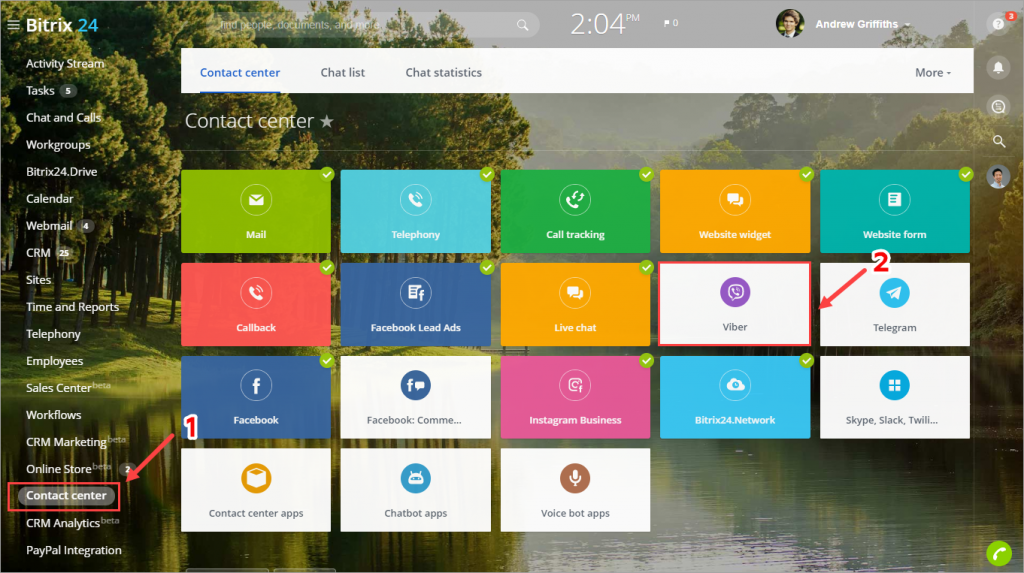The width and height of the screenshot is (1024, 573).
Task: Open Calendar in the sidebar
Action: 50,199
